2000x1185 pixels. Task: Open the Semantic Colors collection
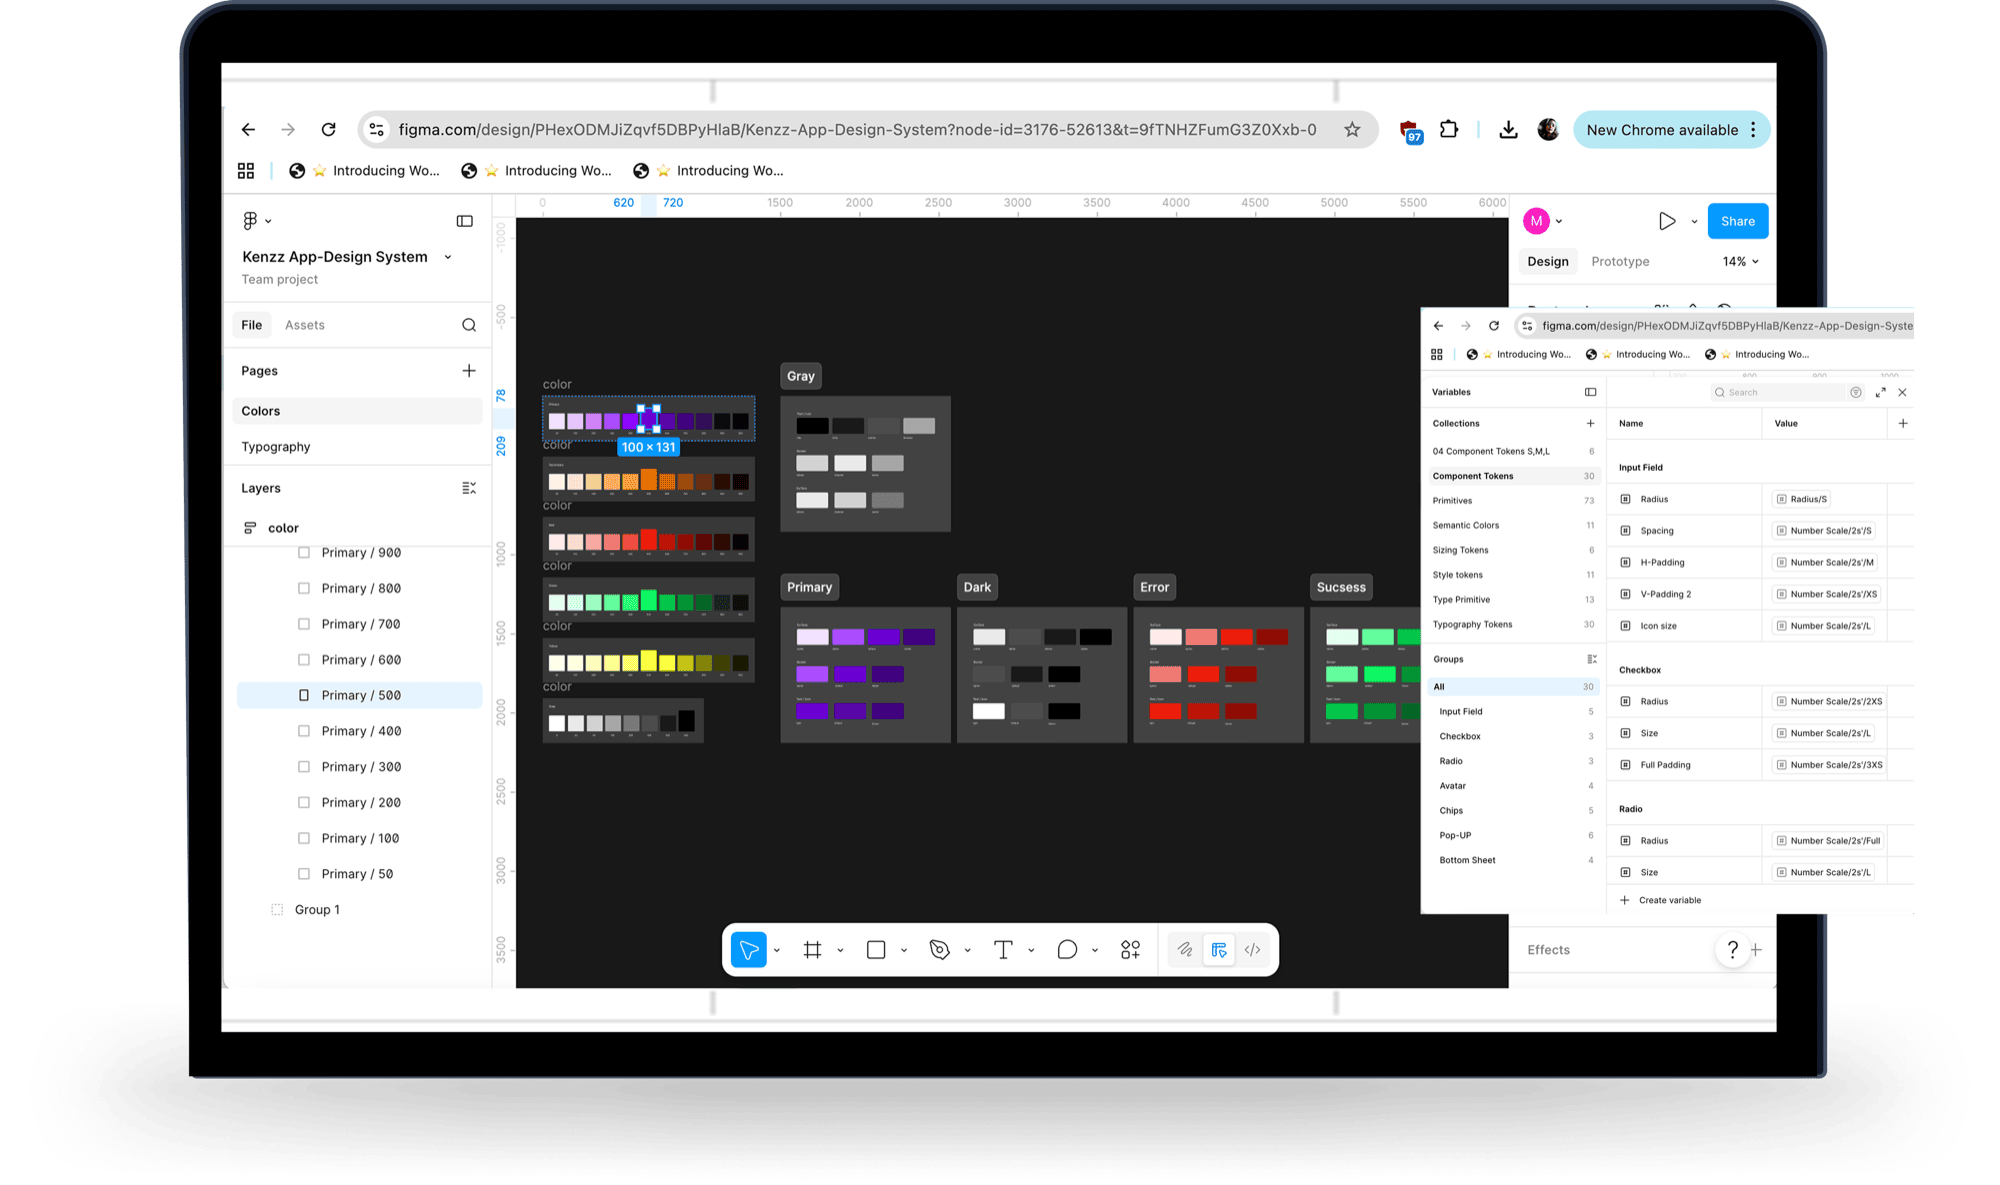point(1513,526)
